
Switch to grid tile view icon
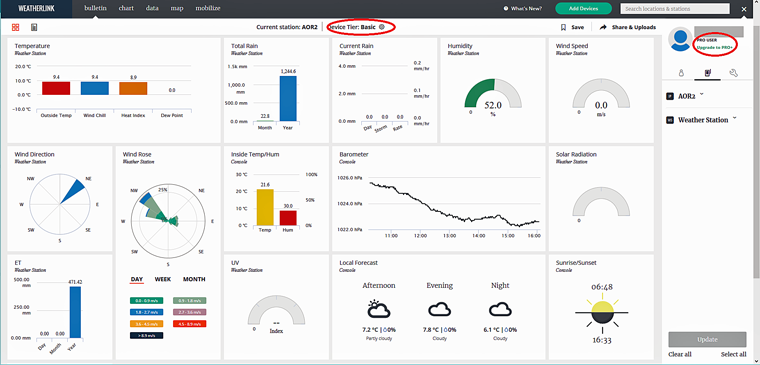(x=16, y=28)
